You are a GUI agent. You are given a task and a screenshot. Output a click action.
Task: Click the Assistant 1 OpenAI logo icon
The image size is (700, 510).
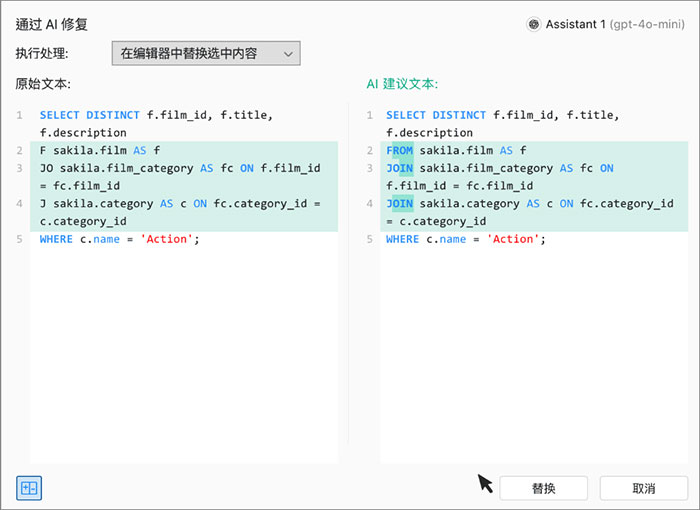click(533, 24)
